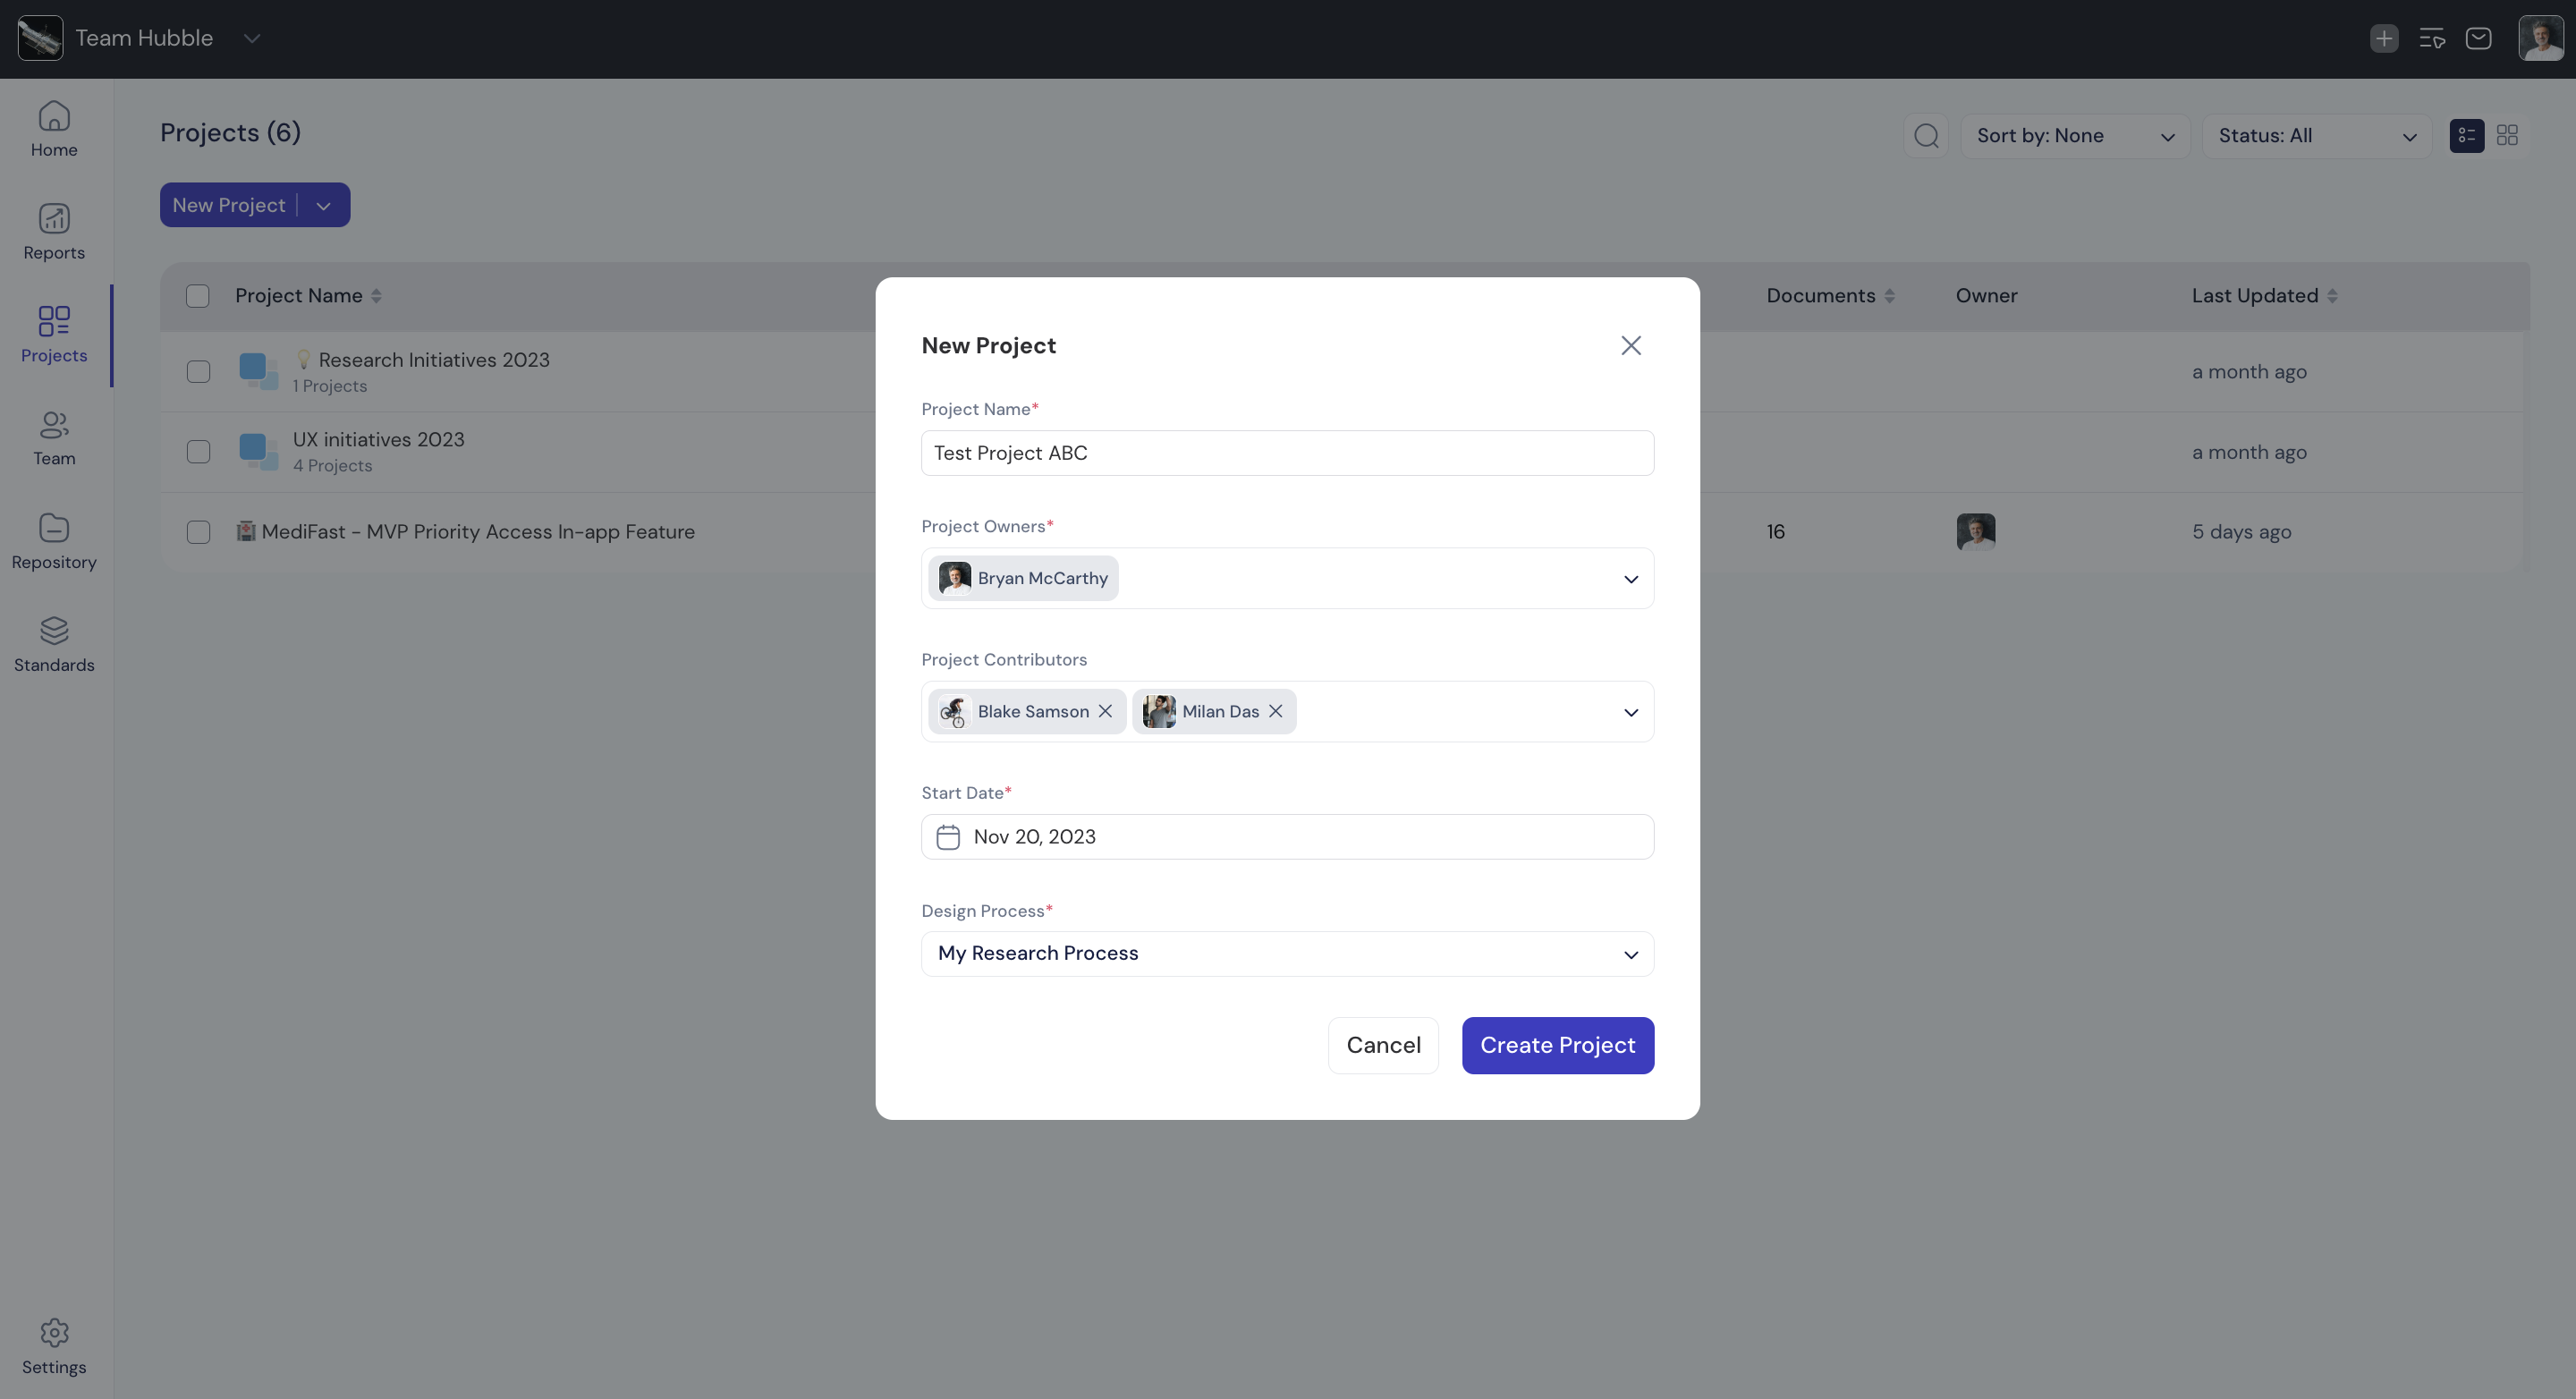Open the Standards sidebar icon

(54, 644)
